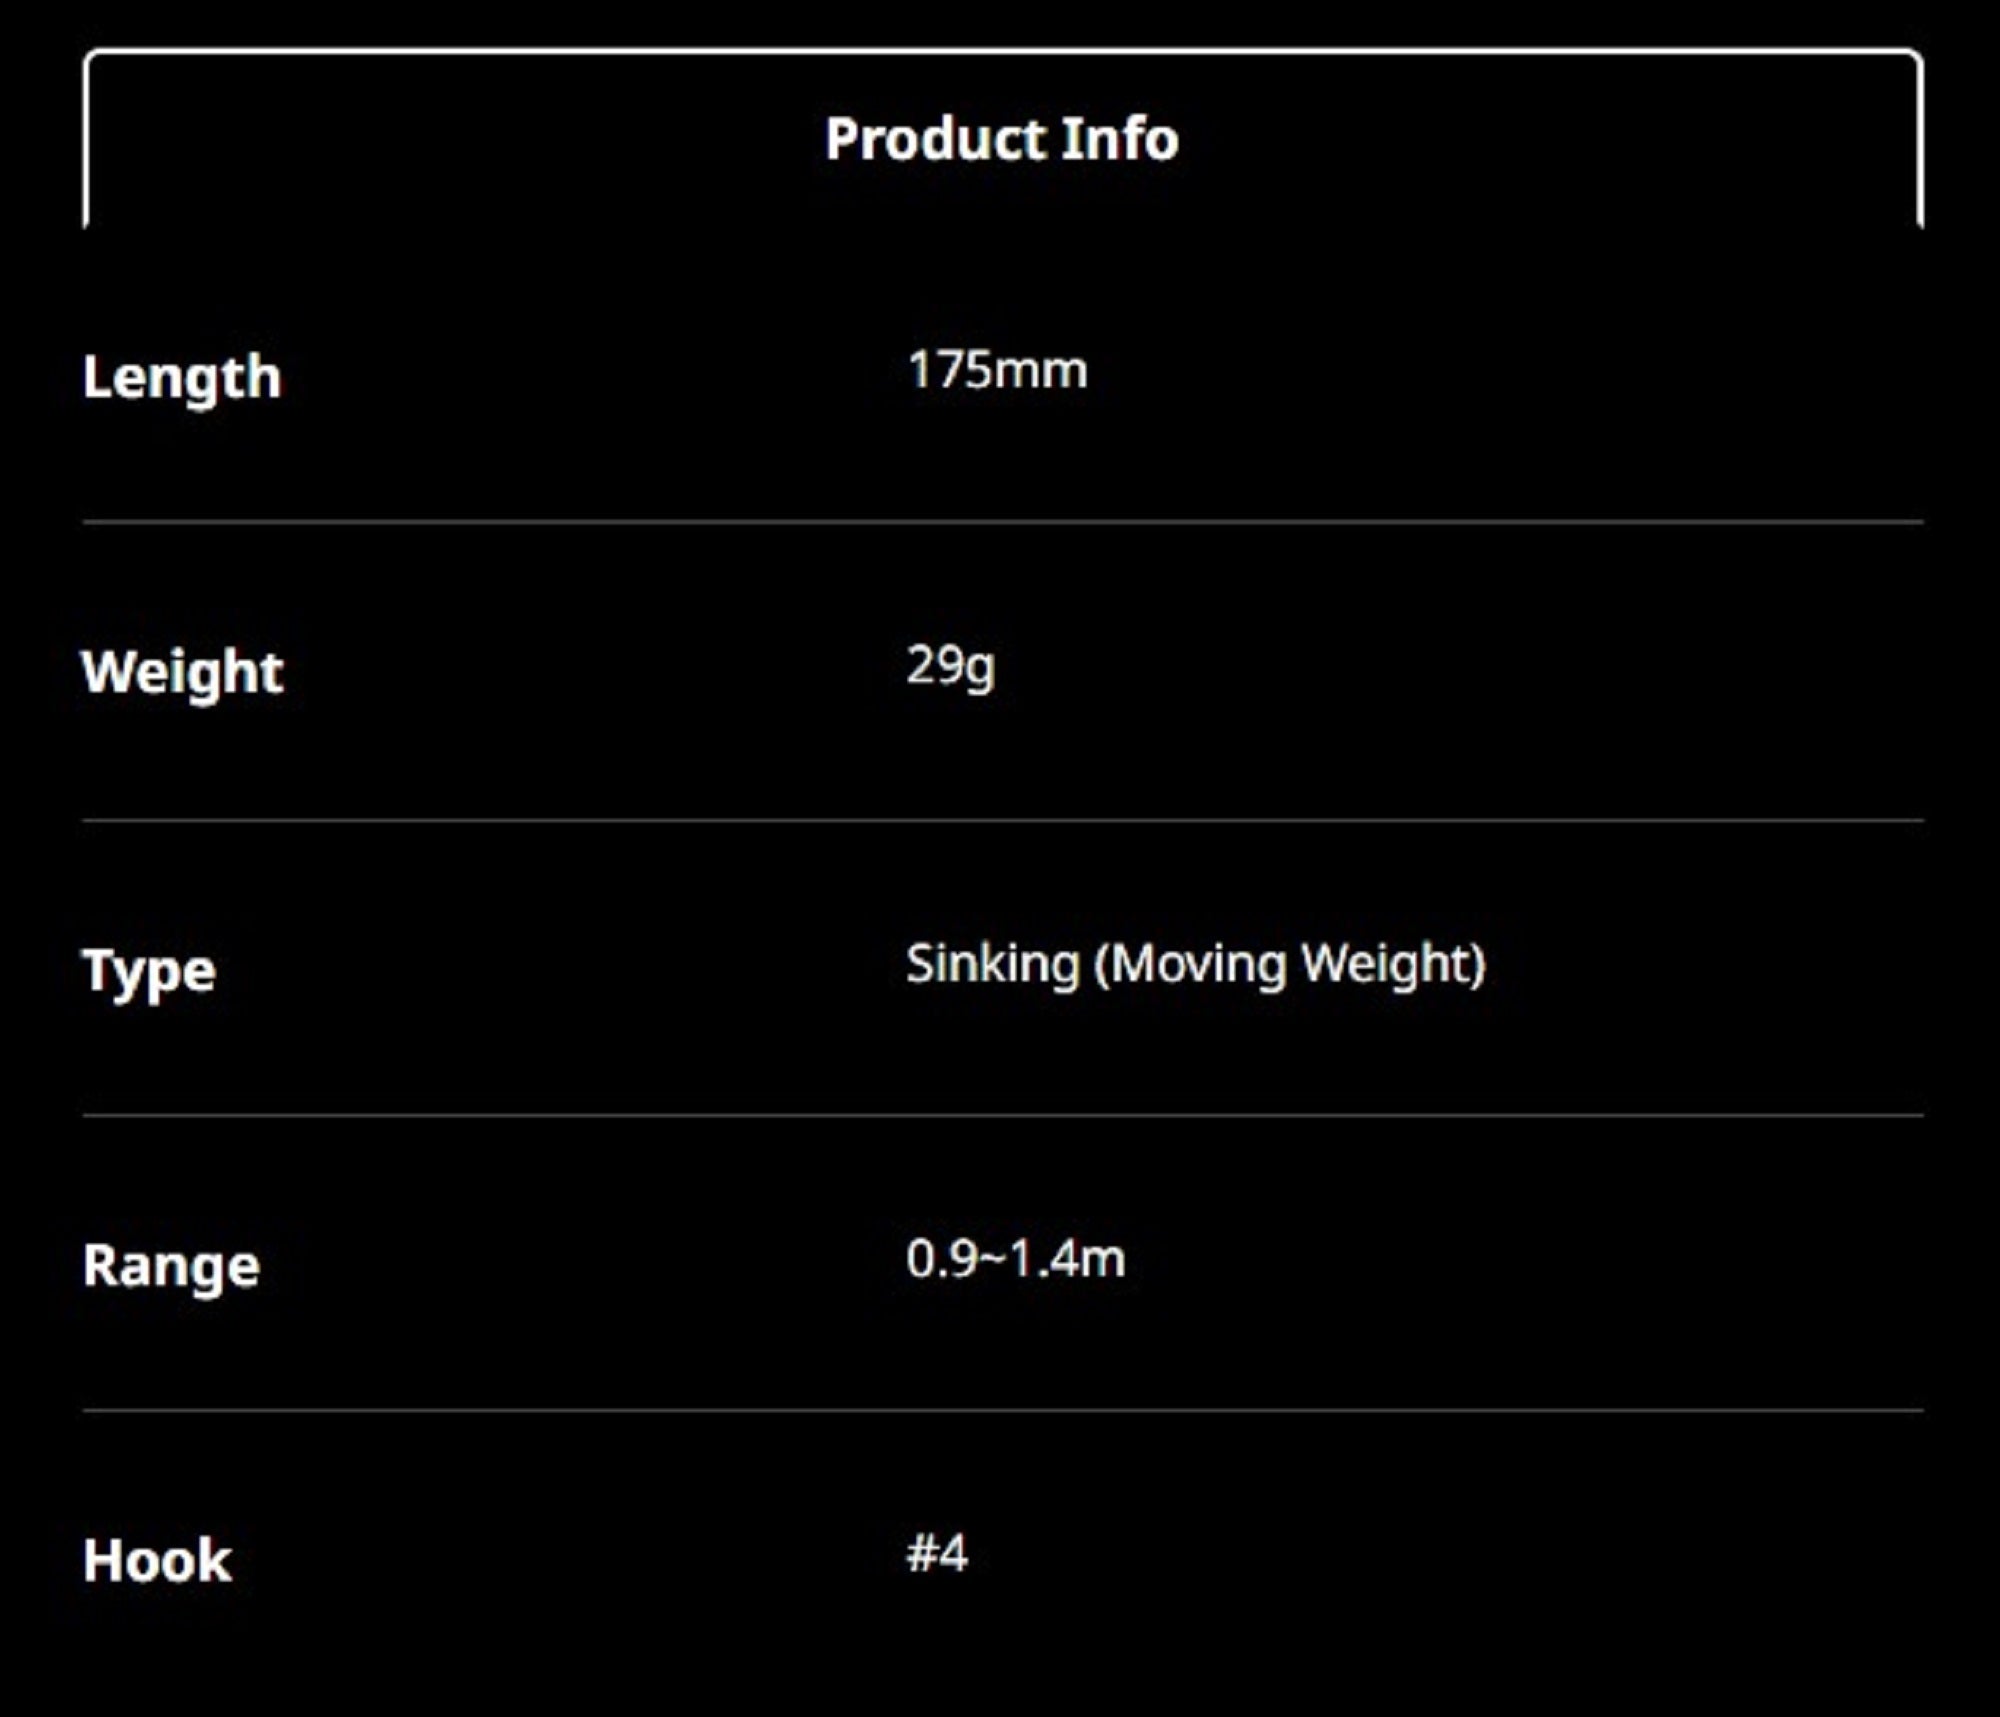Click the divider line below the Weight row
Screen dimensions: 2000x1717
(1002, 820)
